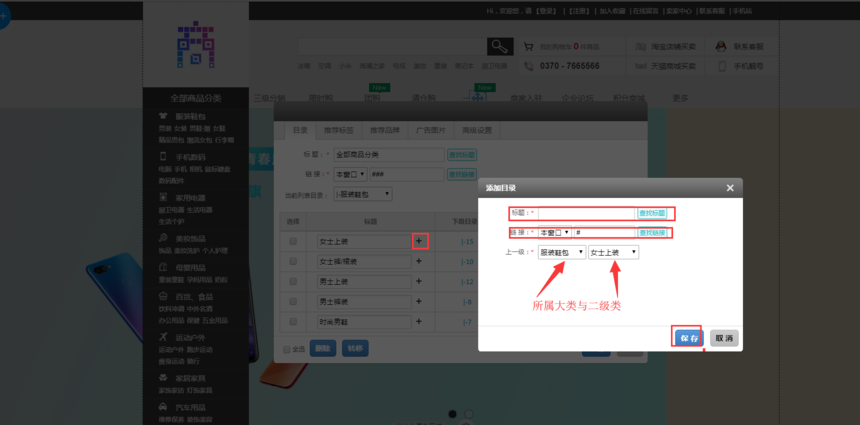Click the blue 转移 button
The image size is (860, 425).
355,348
